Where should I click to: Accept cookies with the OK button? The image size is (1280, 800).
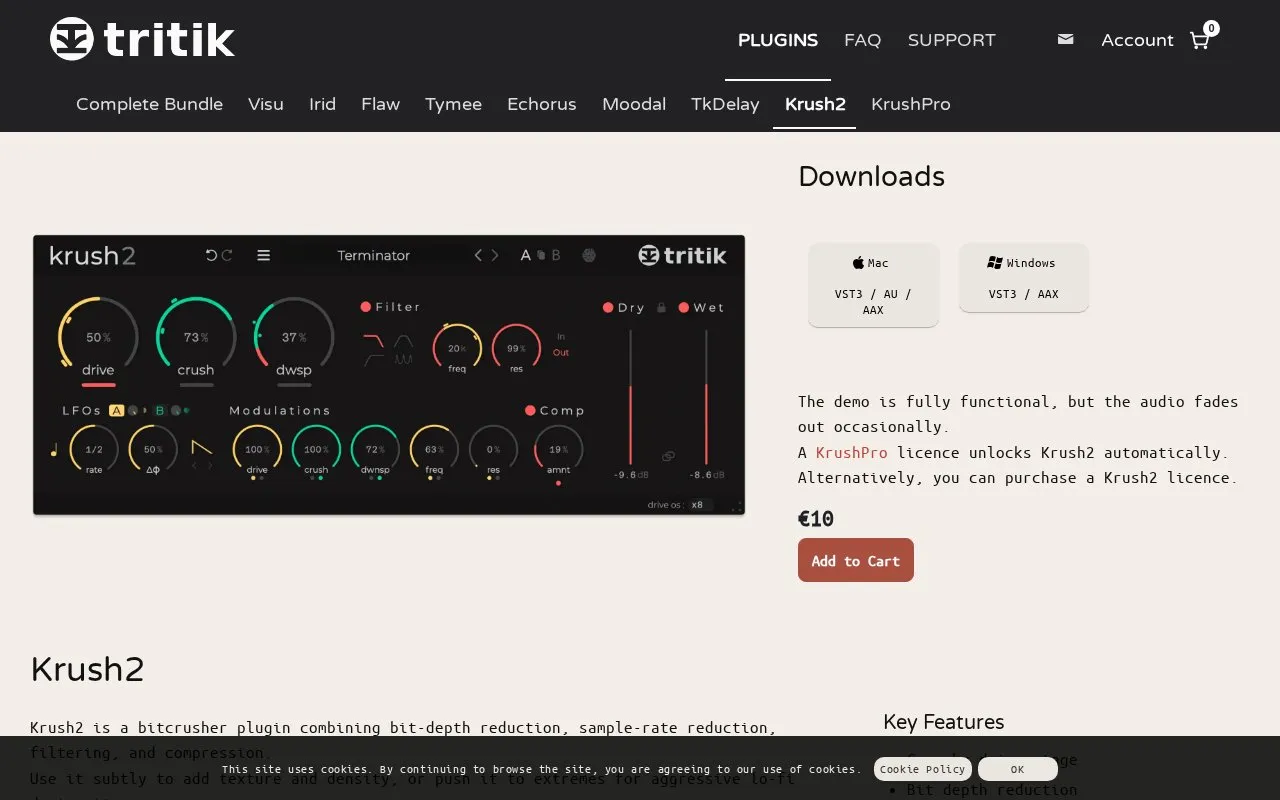(x=1017, y=769)
